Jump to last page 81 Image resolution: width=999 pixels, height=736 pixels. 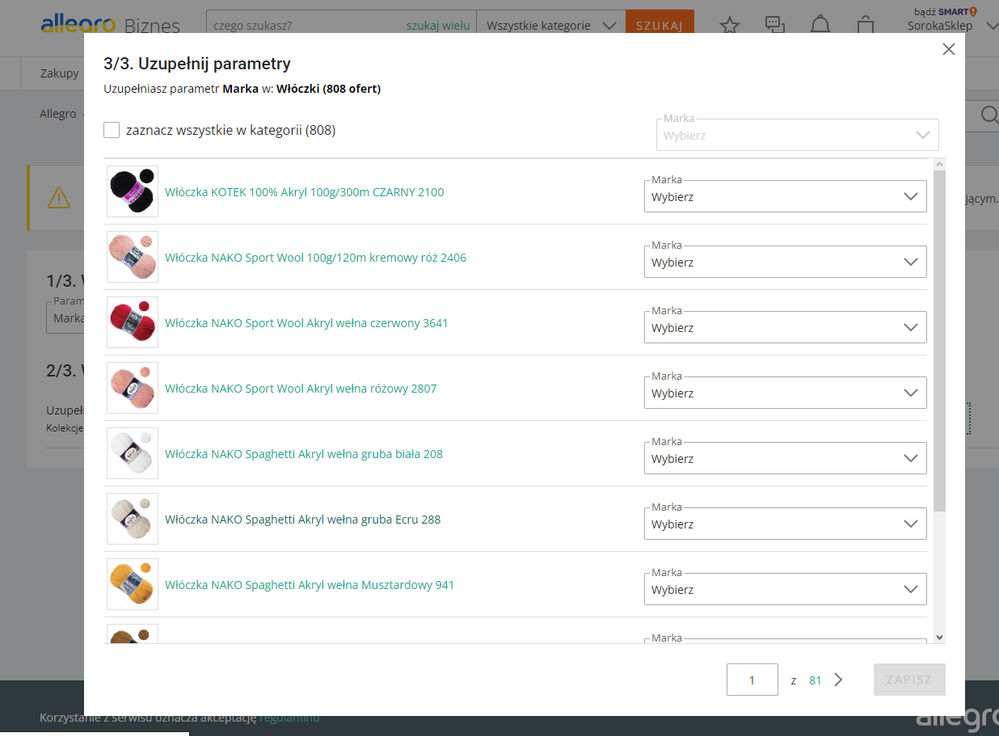pyautogui.click(x=815, y=681)
